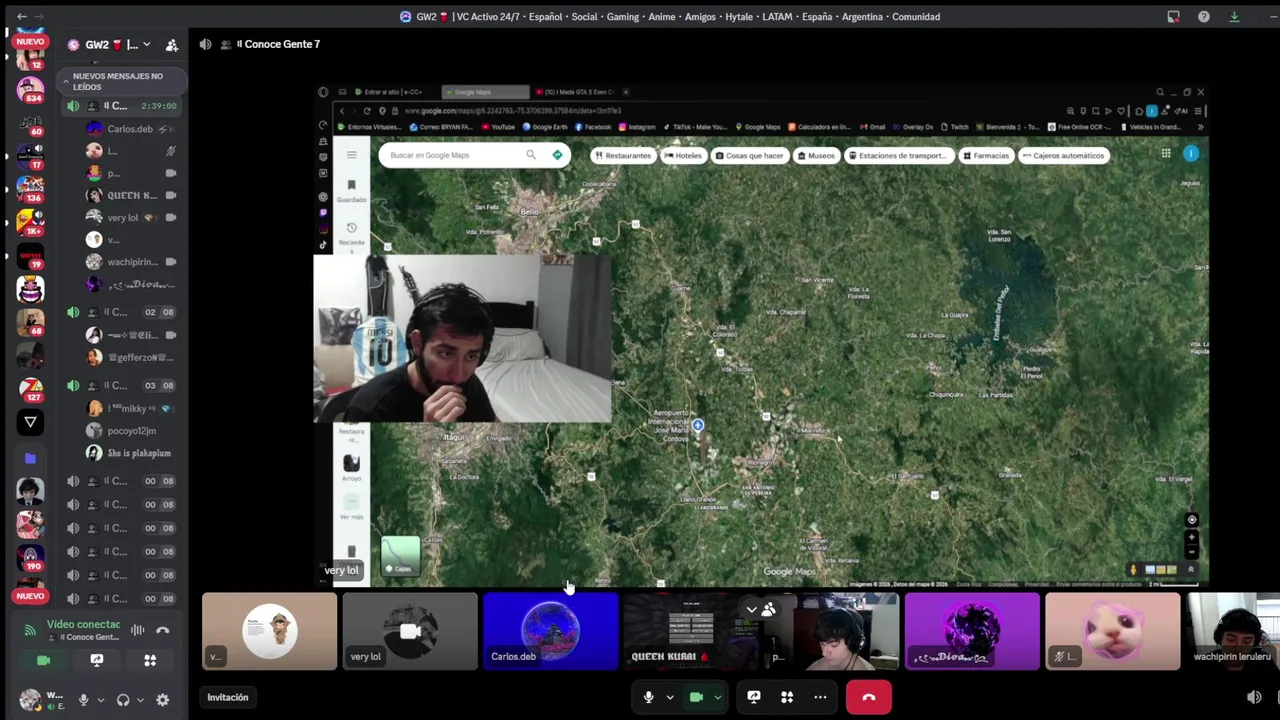The width and height of the screenshot is (1280, 720).
Task: Select the very lol participant tile
Action: click(x=410, y=631)
